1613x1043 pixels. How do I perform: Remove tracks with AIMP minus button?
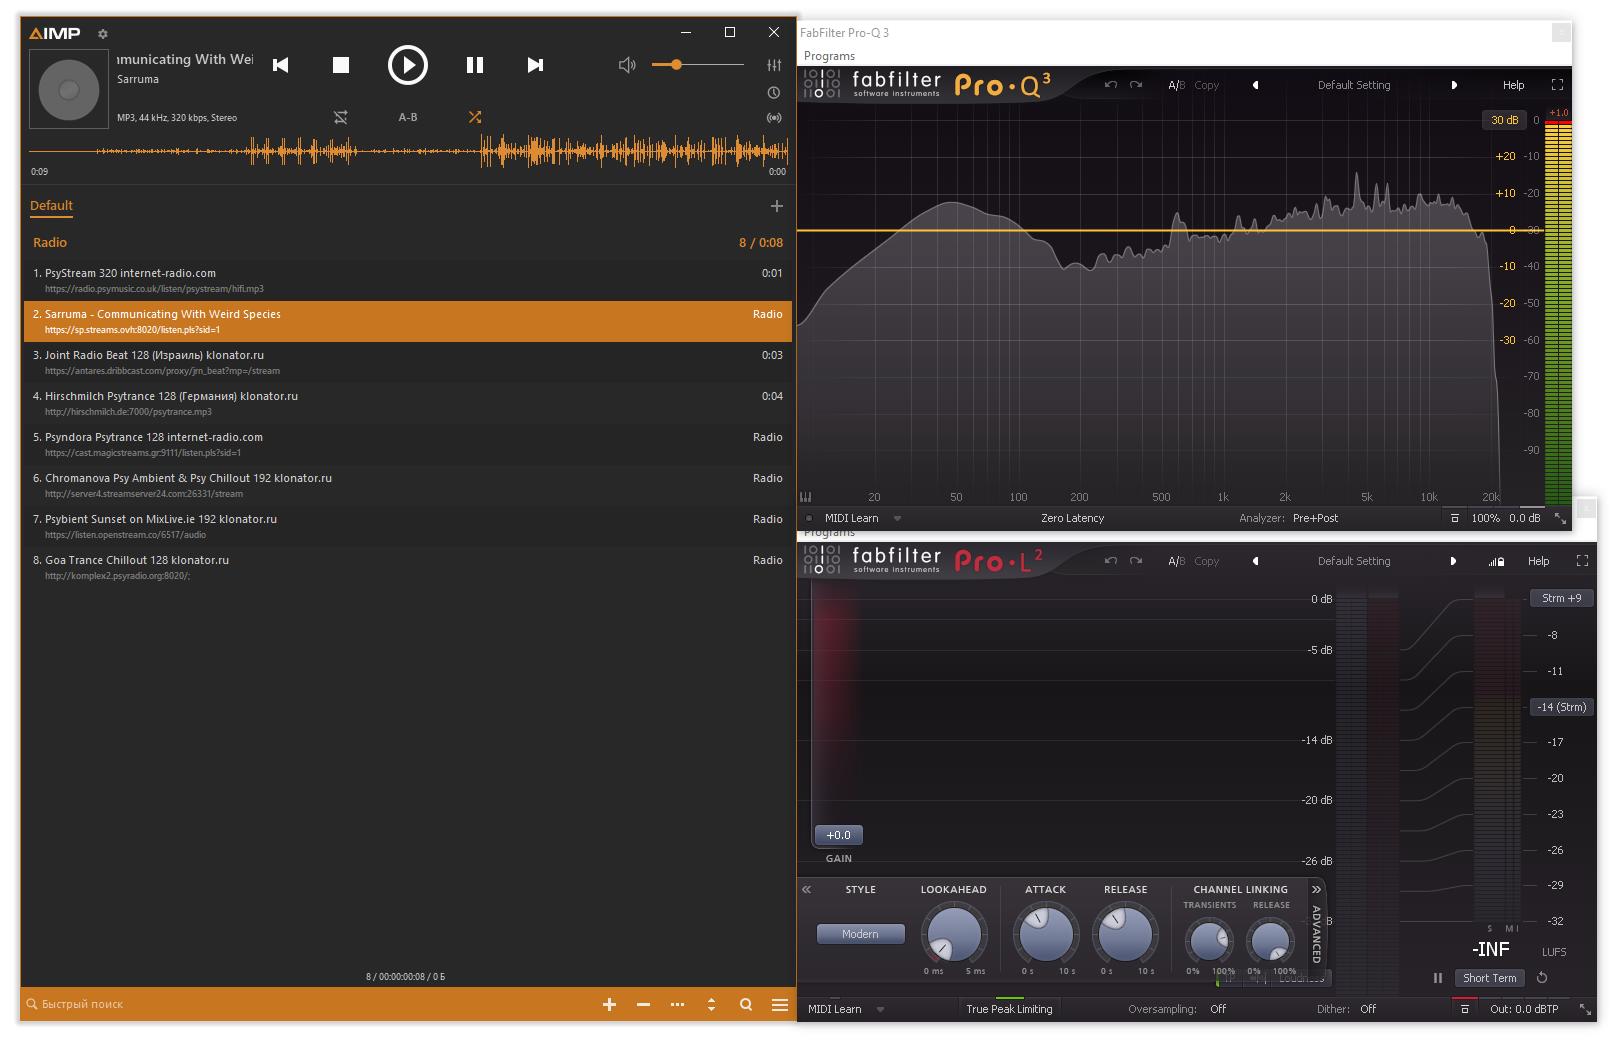pyautogui.click(x=643, y=1005)
